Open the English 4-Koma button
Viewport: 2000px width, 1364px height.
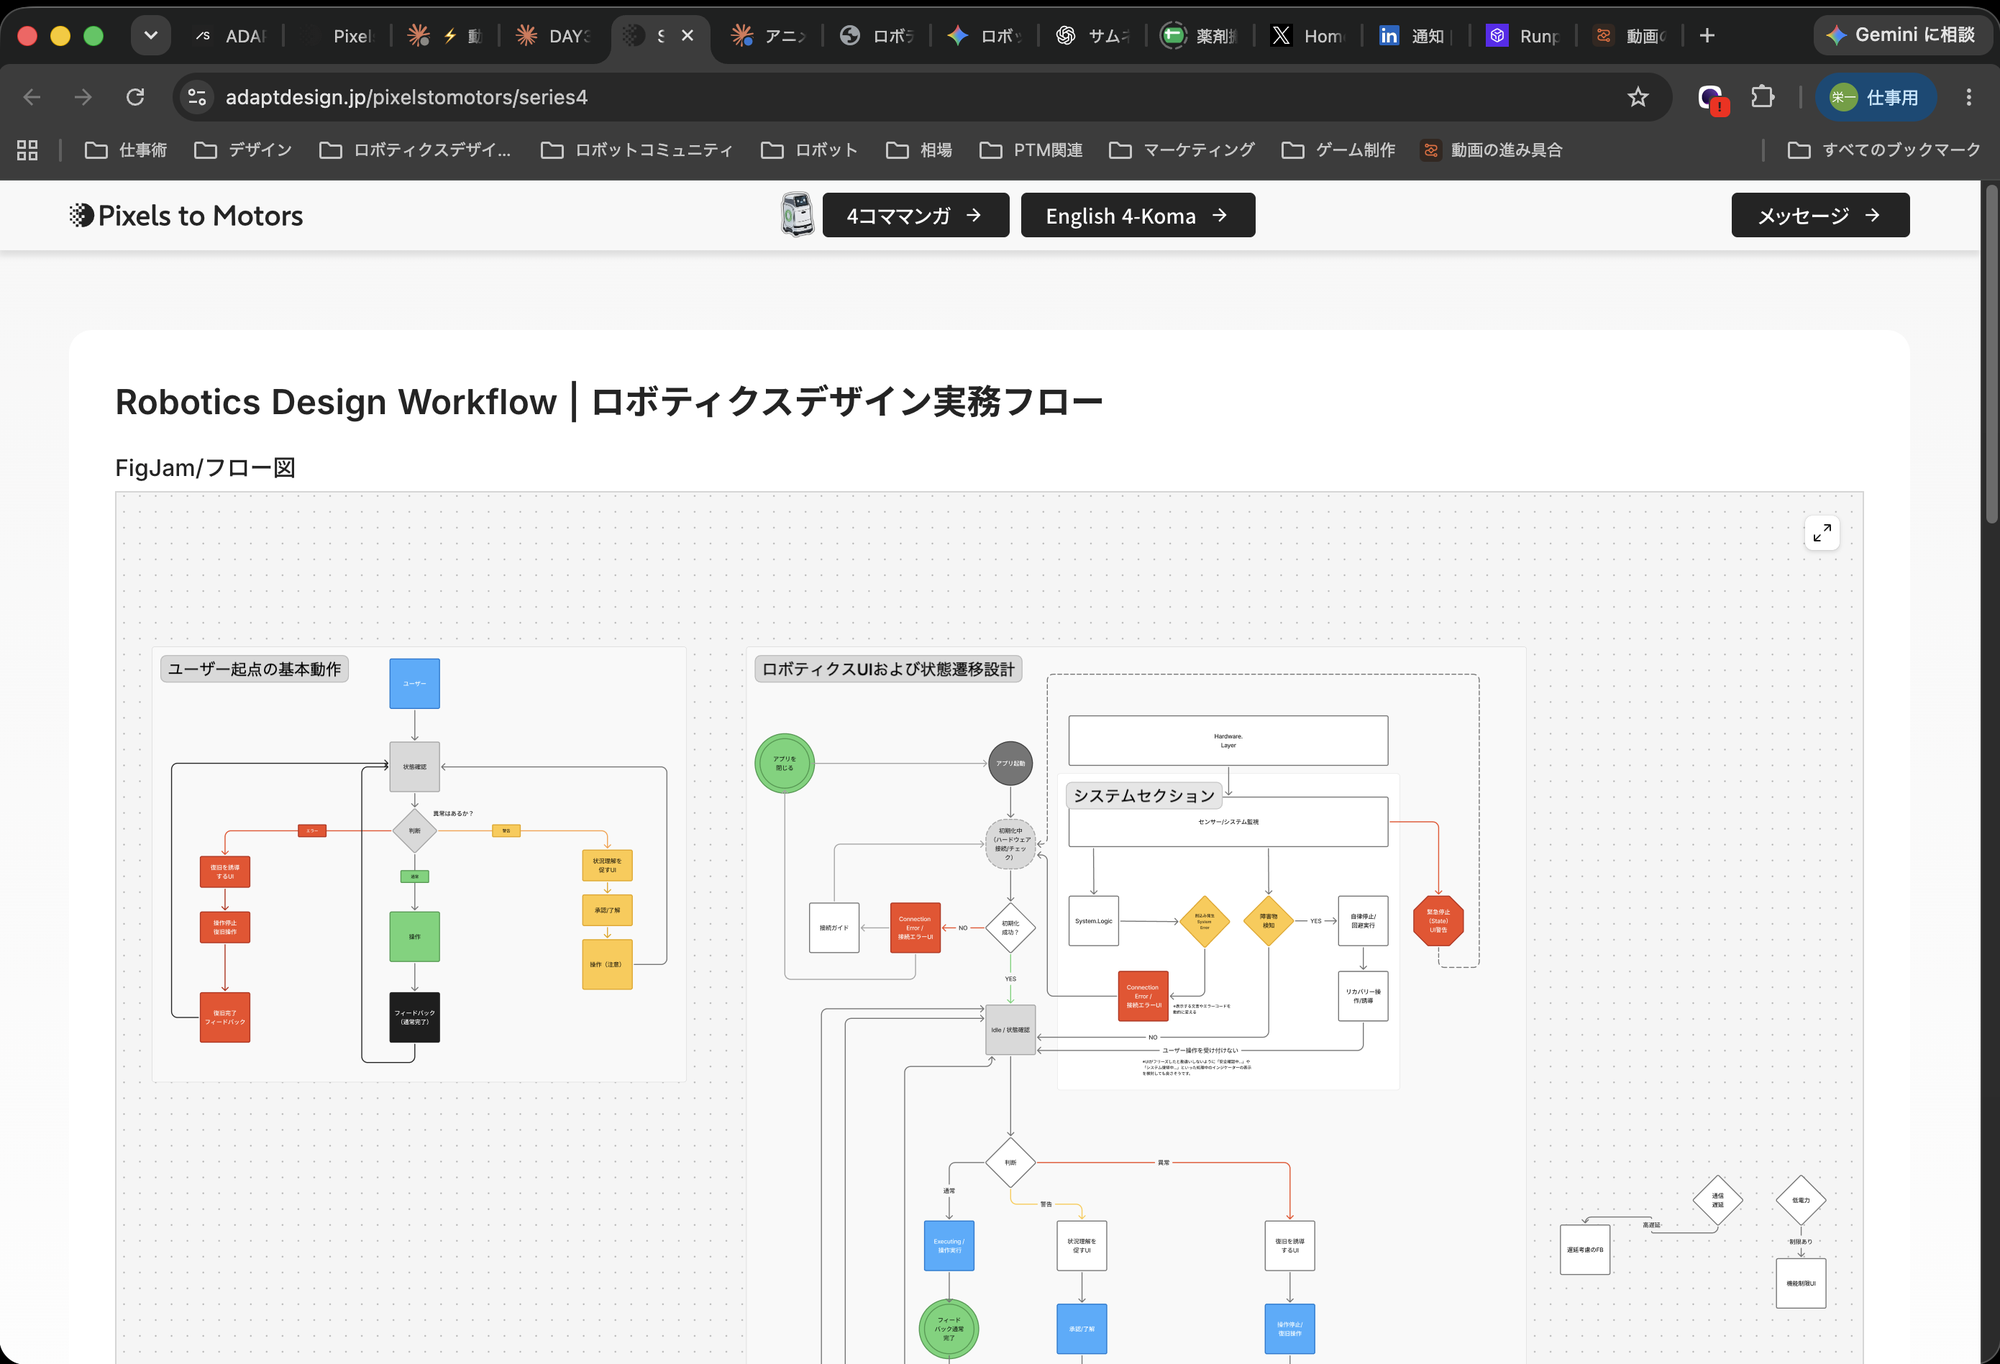(x=1138, y=215)
